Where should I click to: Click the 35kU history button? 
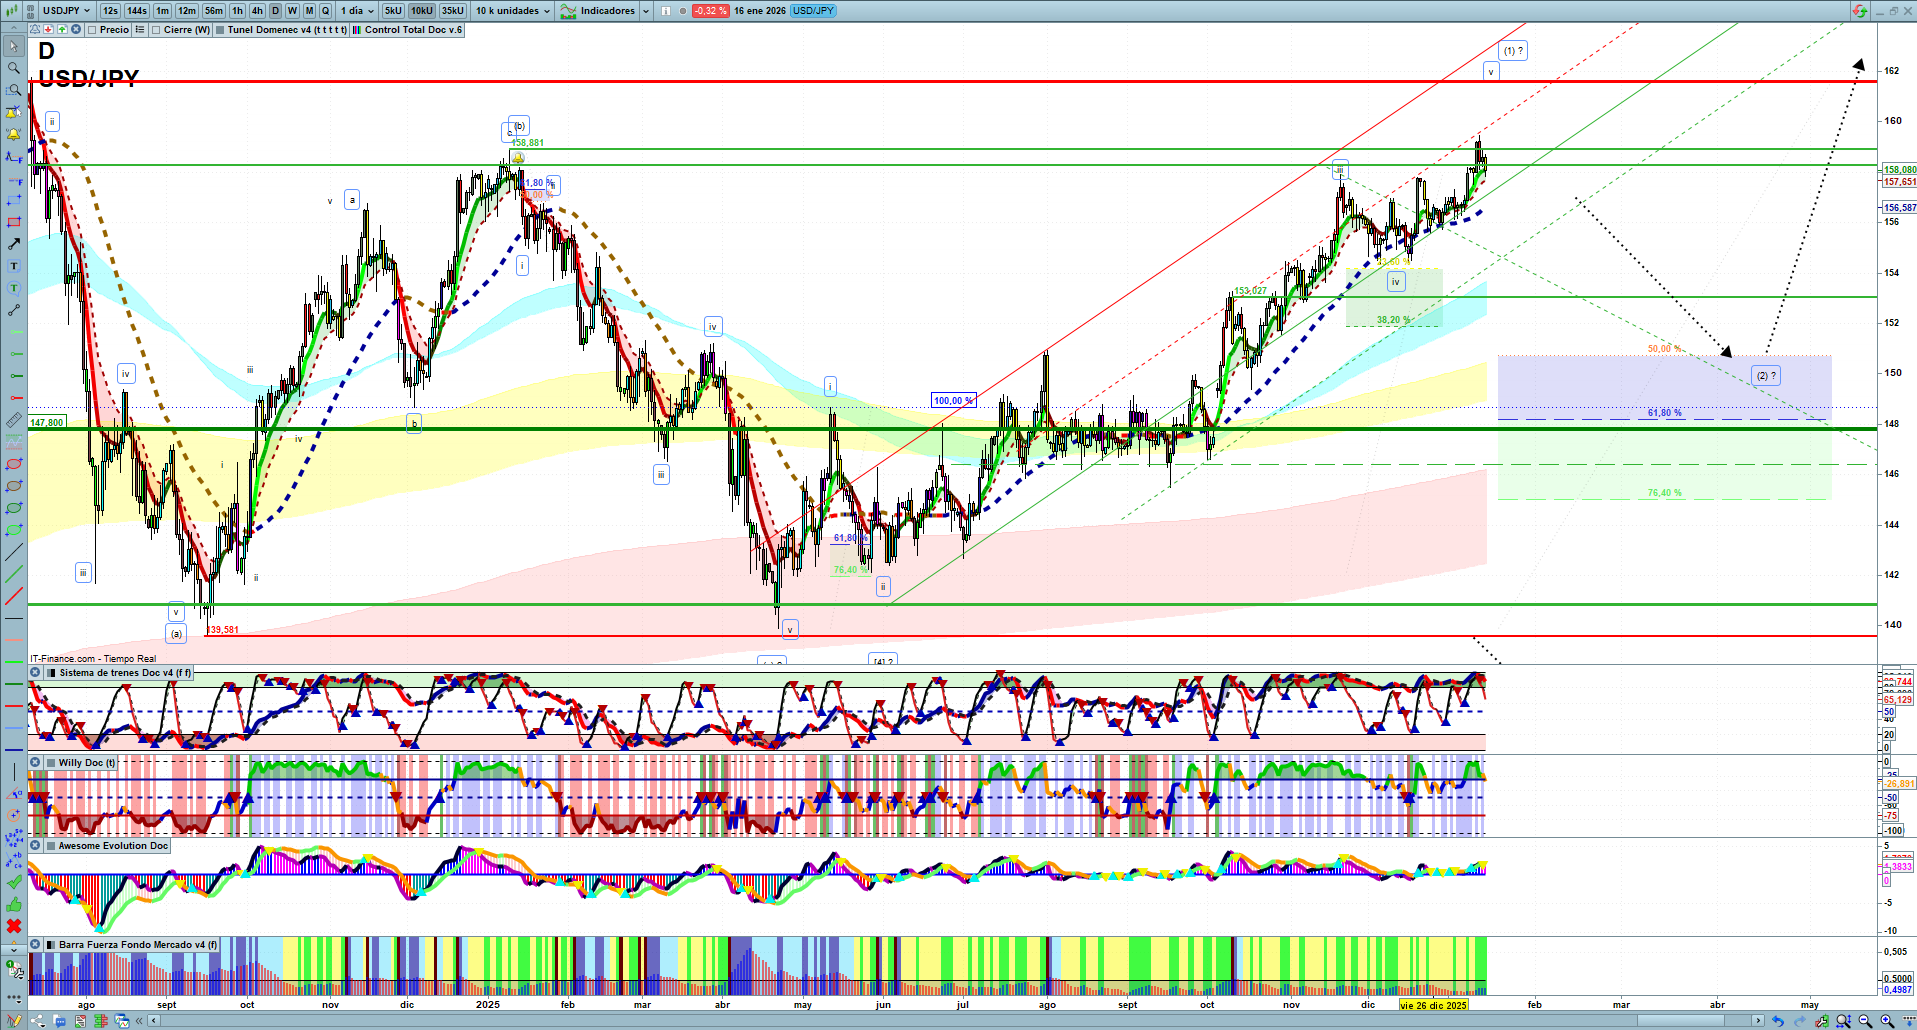coord(453,11)
